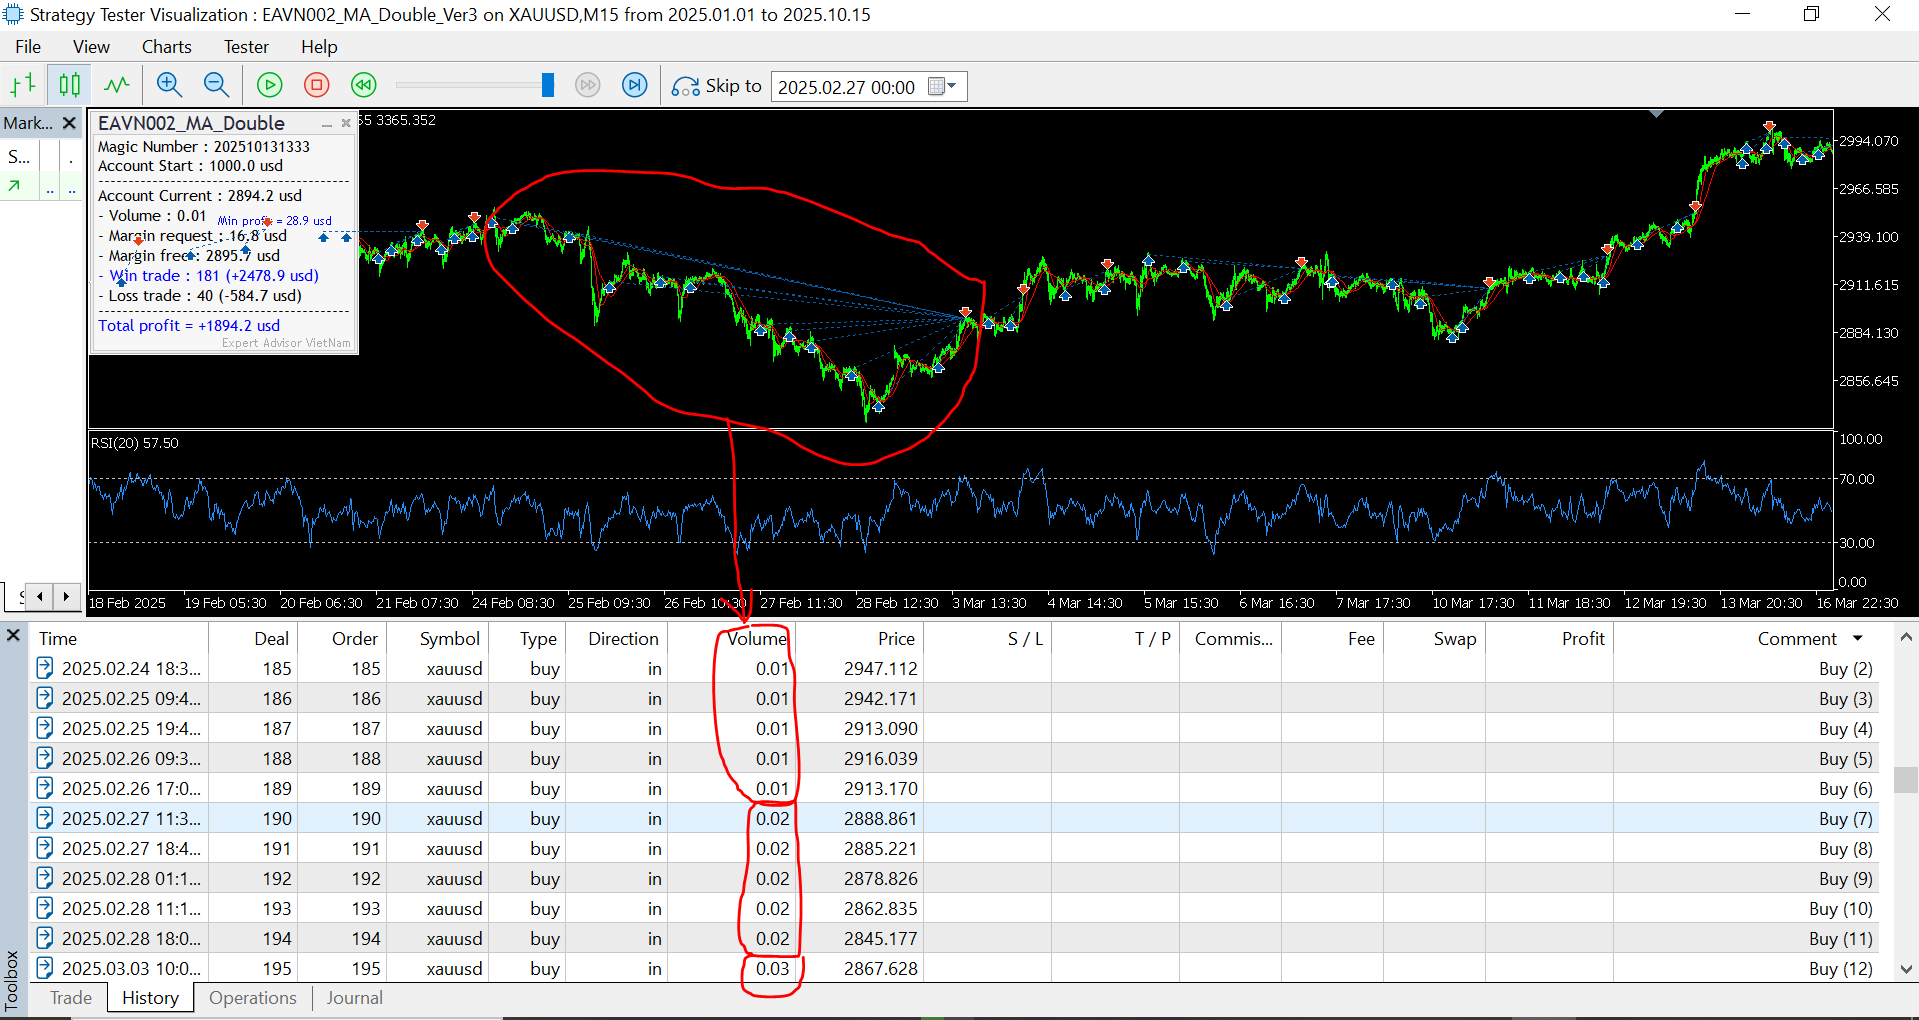1919x1020 pixels.
Task: Close the Market Watch panel
Action: (69, 123)
